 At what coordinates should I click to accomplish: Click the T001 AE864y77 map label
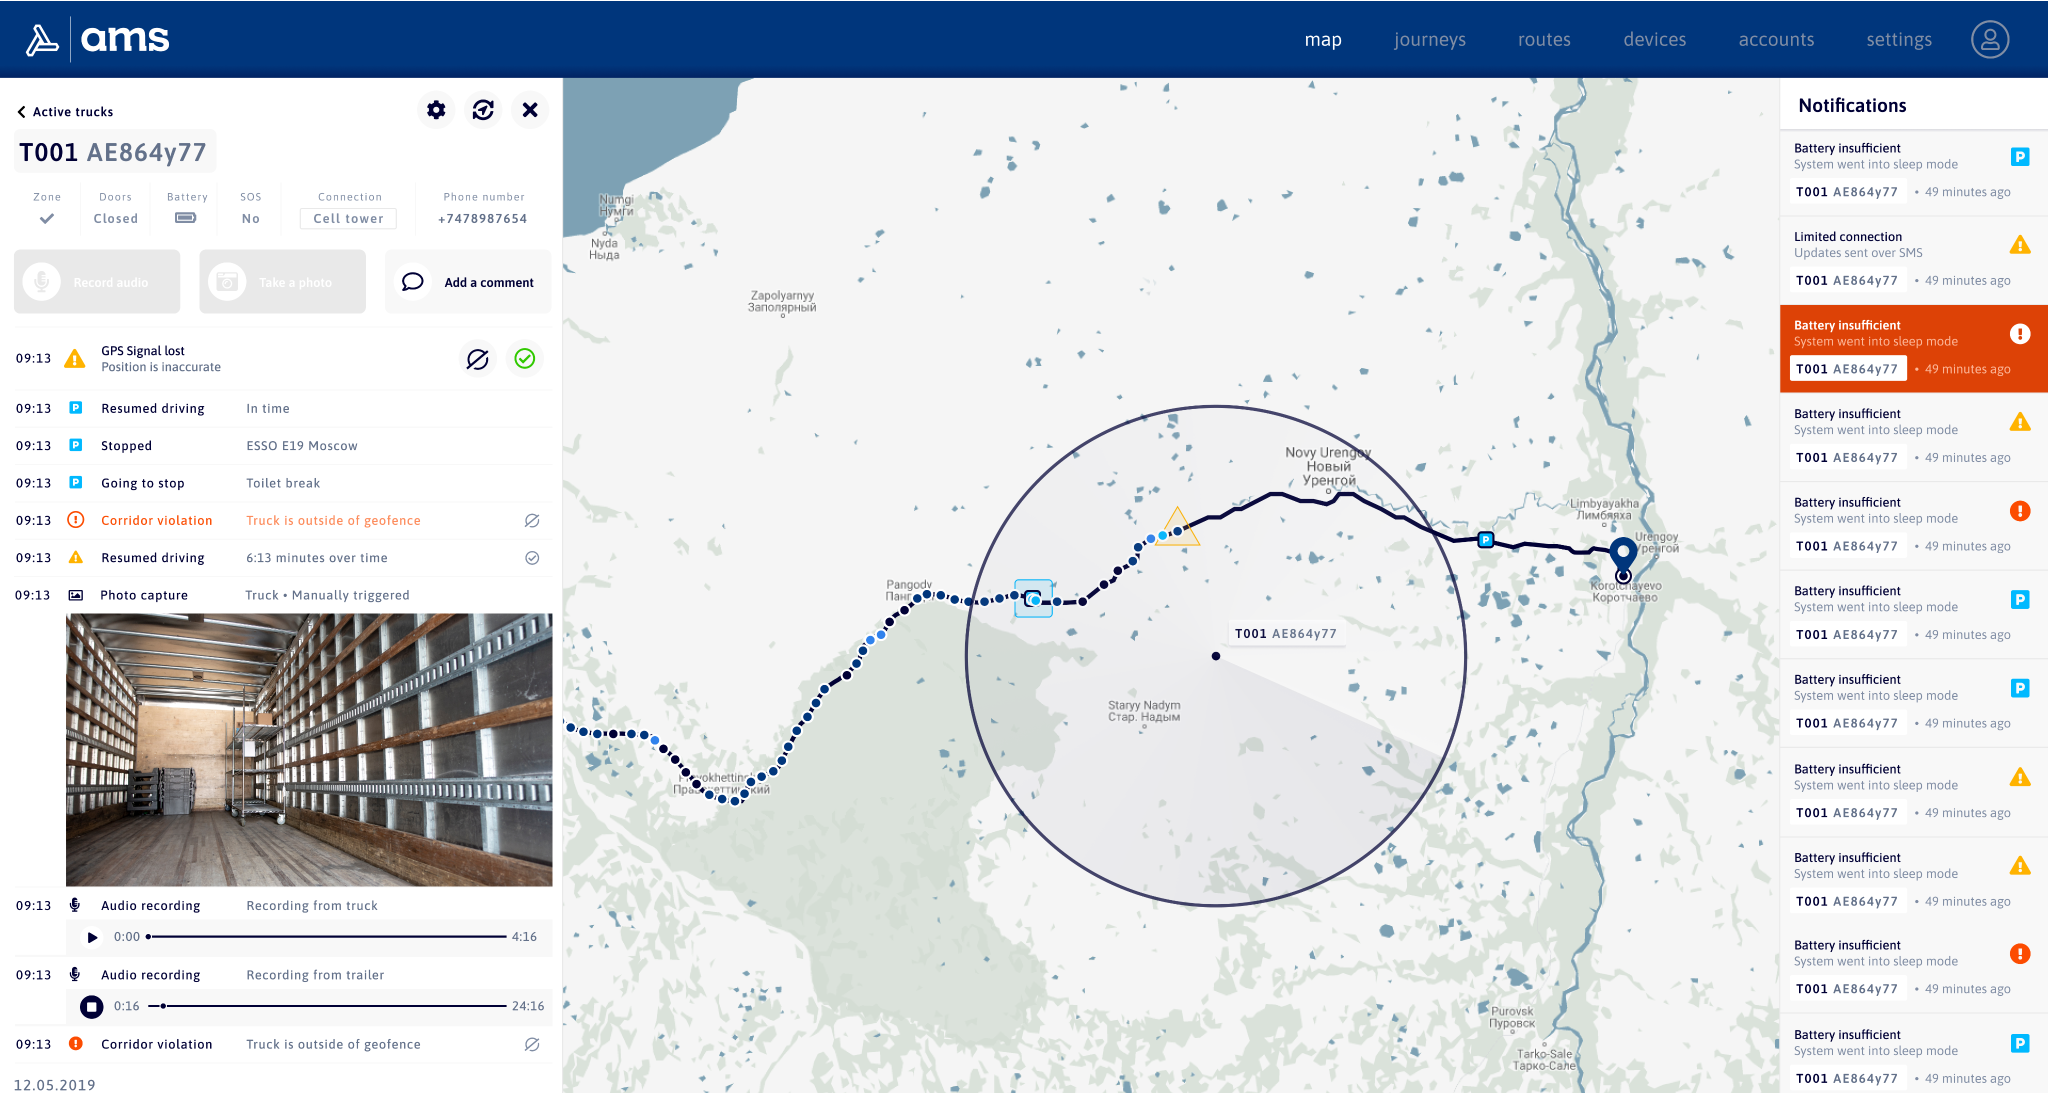[1285, 634]
